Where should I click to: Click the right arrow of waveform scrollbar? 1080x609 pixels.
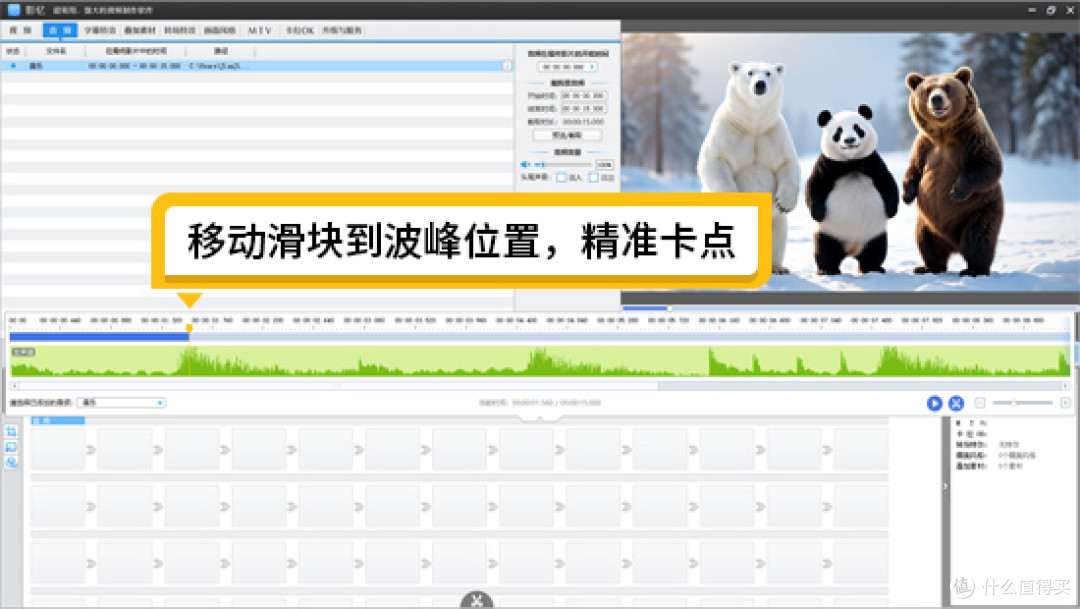[x=1065, y=386]
